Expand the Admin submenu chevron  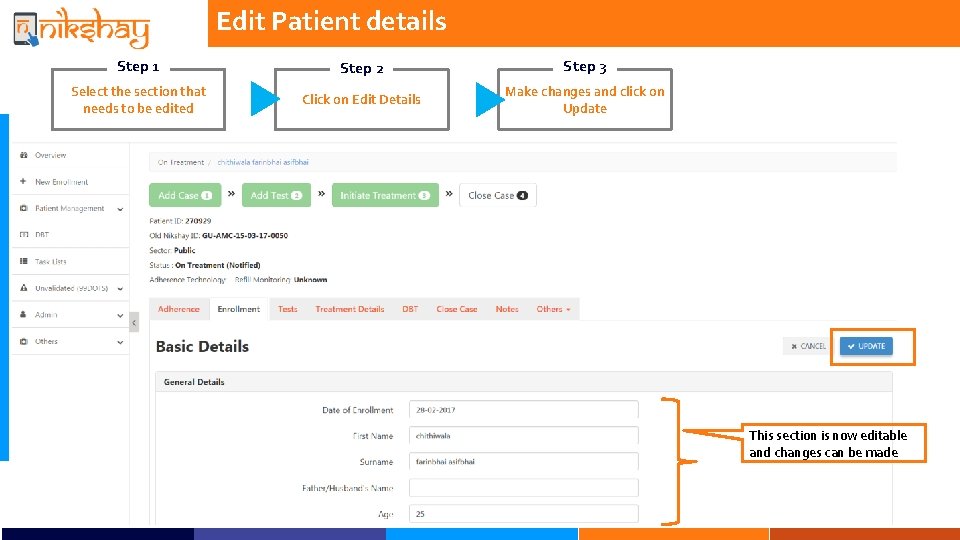(120, 315)
